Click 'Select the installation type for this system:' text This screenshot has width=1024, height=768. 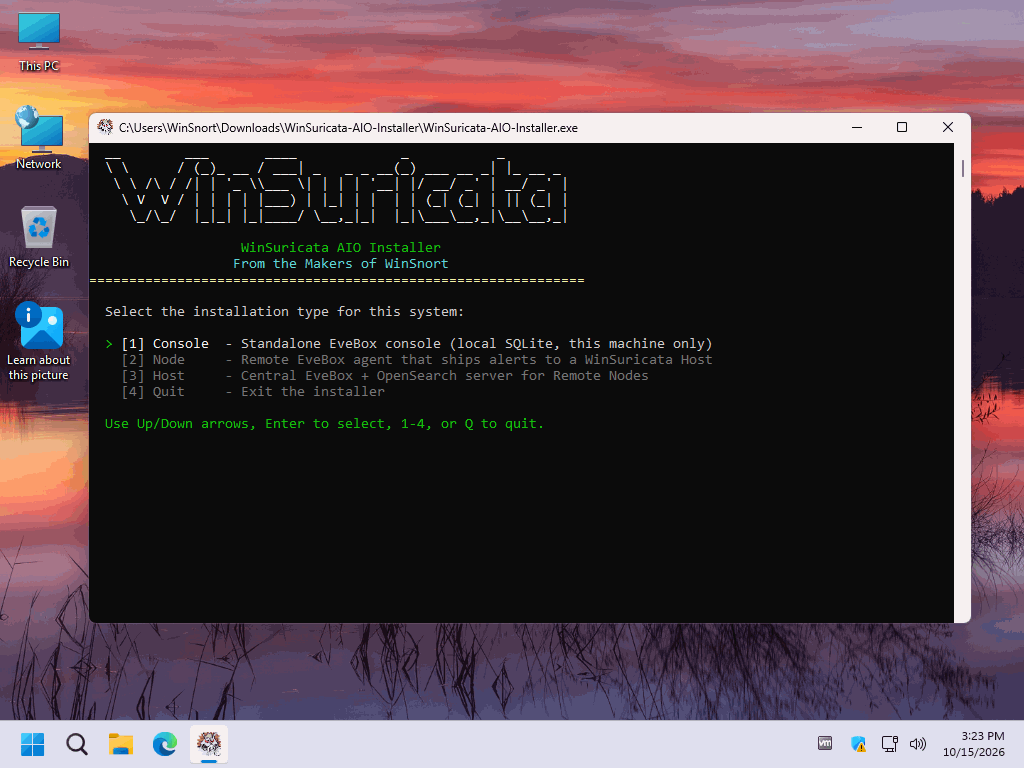284,312
